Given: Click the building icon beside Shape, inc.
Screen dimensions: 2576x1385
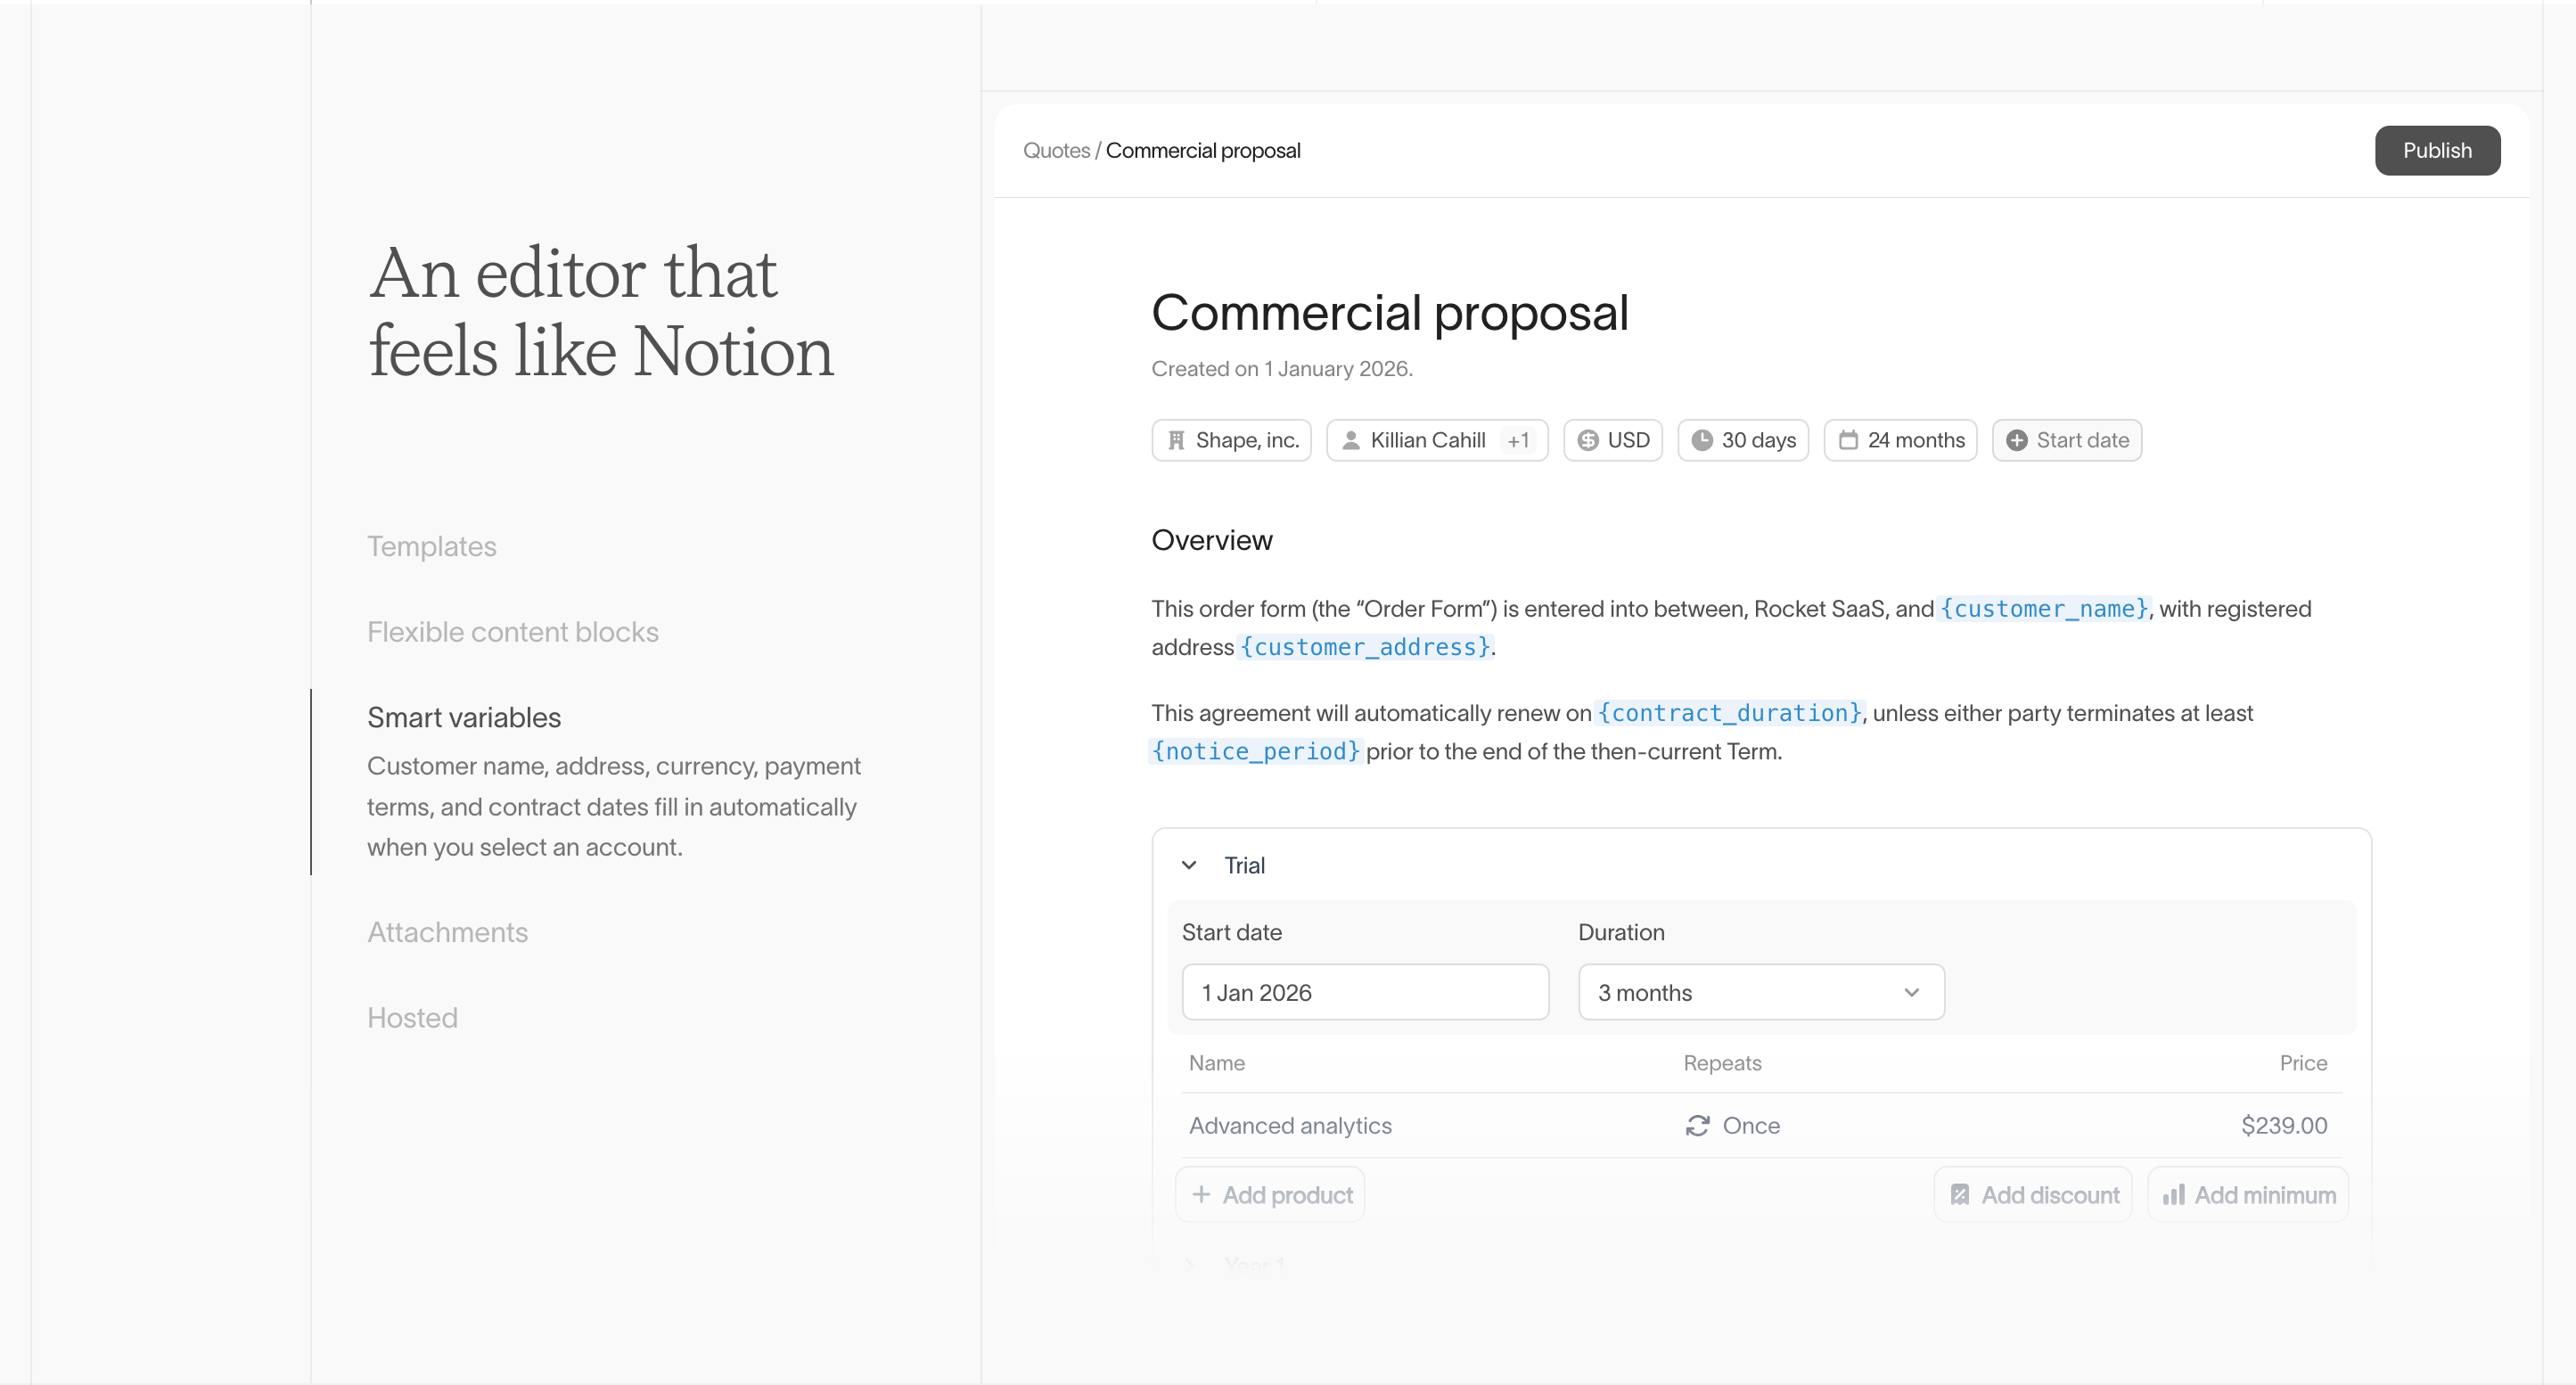Looking at the screenshot, I should pos(1177,440).
